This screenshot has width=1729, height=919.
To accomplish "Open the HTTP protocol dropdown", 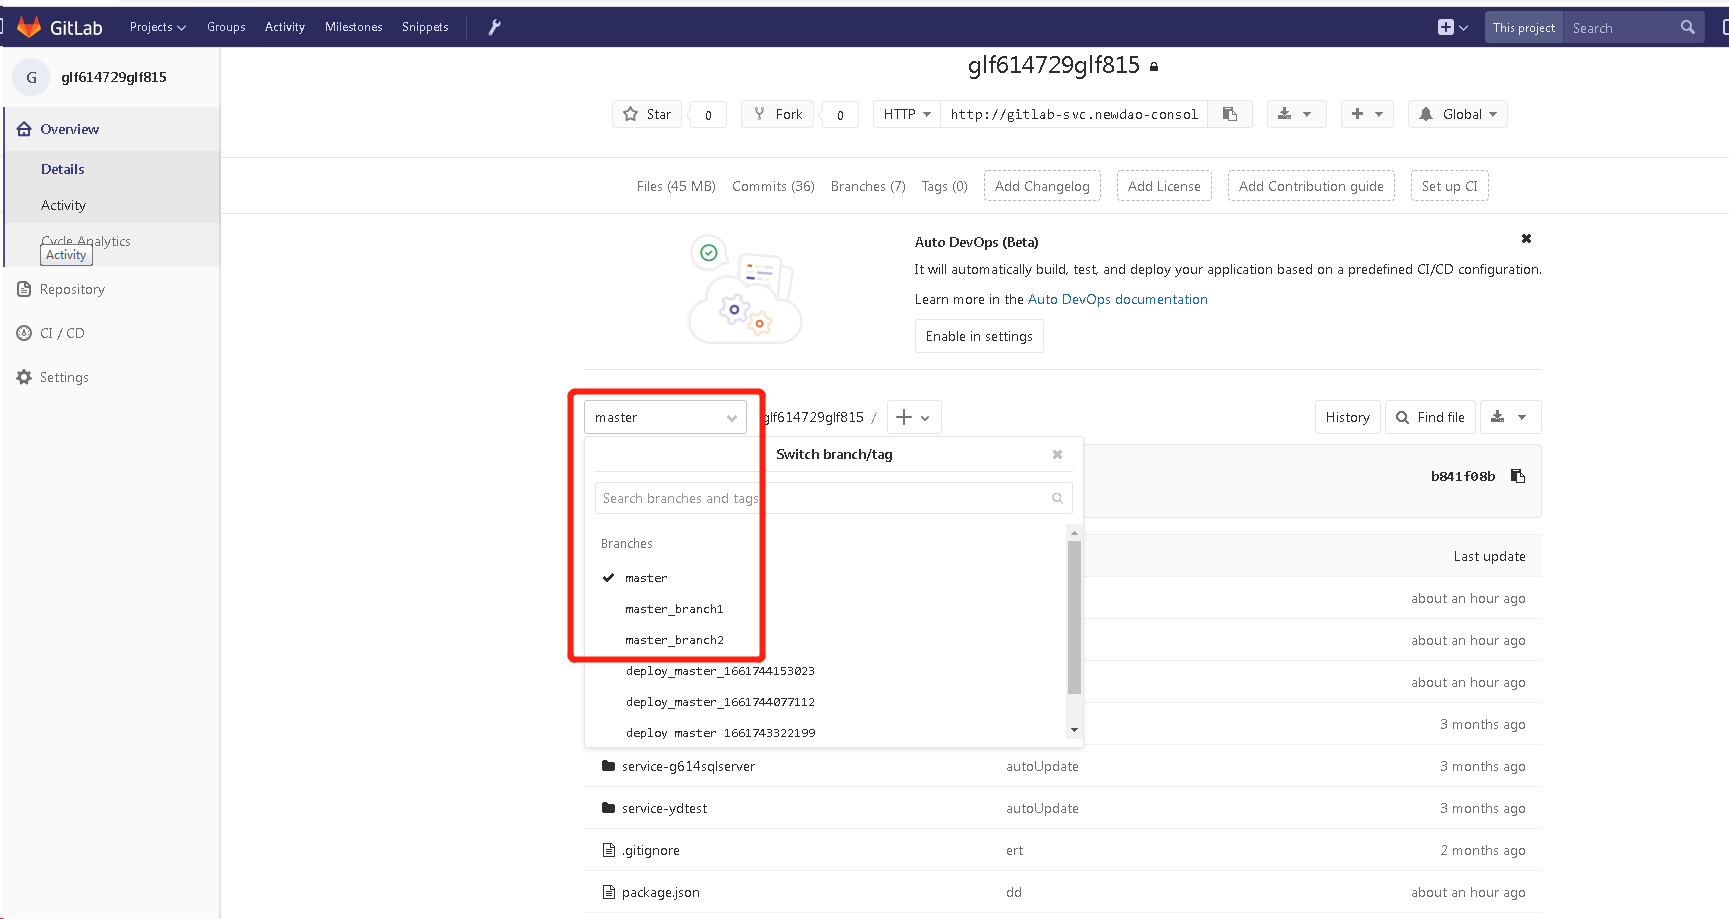I will coord(906,114).
